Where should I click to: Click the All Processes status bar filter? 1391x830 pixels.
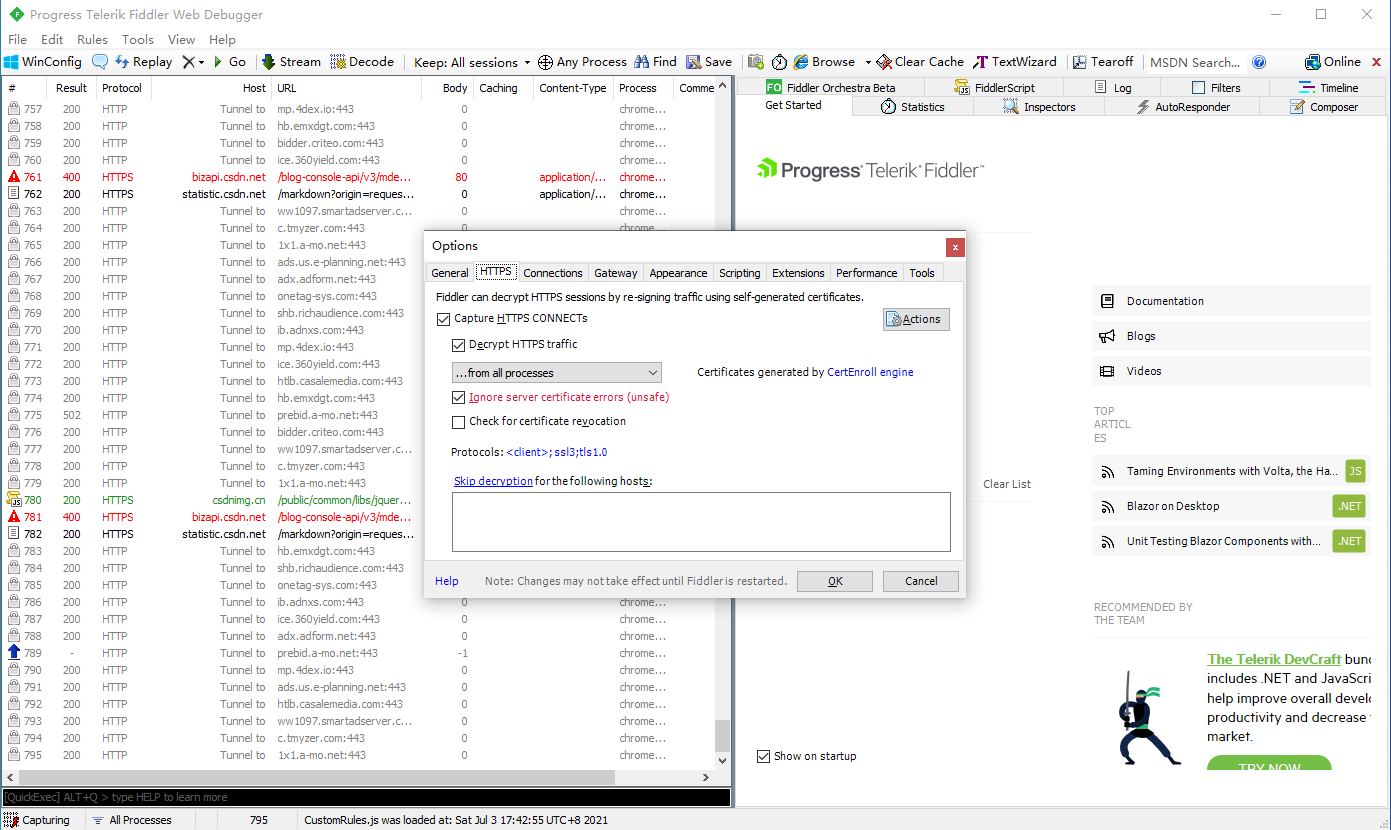click(x=132, y=820)
